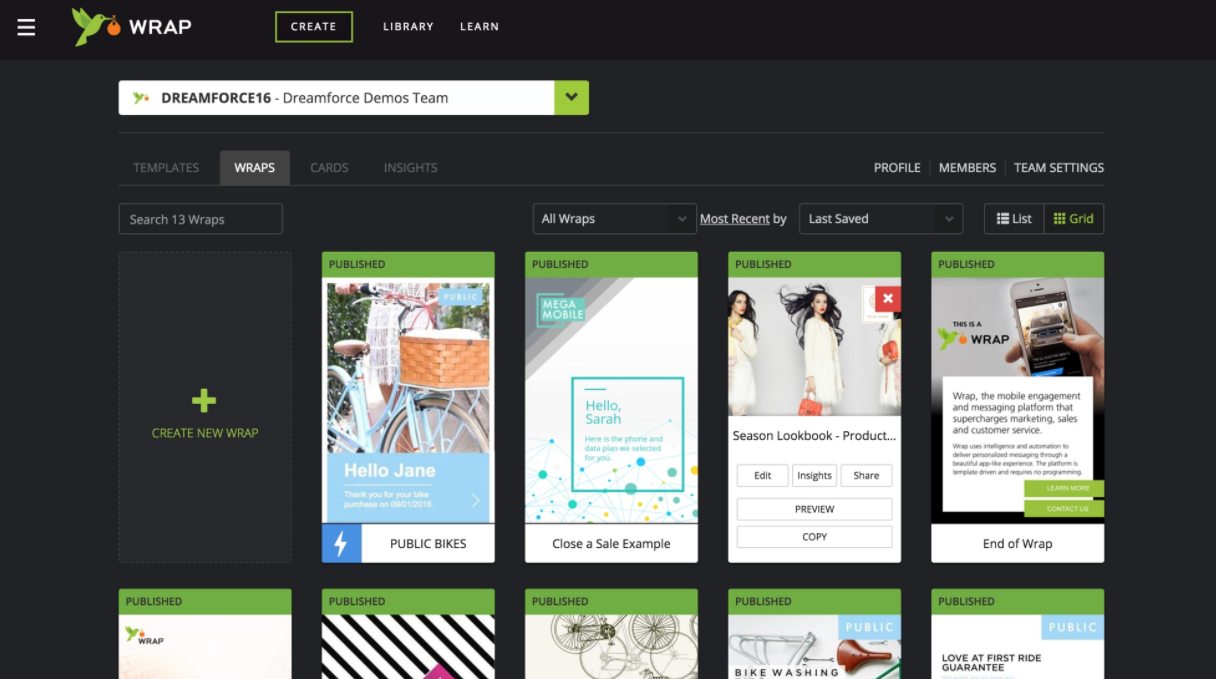1216x679 pixels.
Task: Click the Create button
Action: (314, 27)
